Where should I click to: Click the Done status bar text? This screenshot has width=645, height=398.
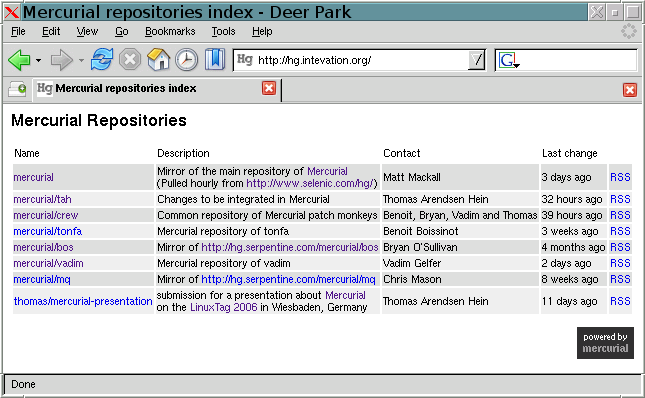23,384
